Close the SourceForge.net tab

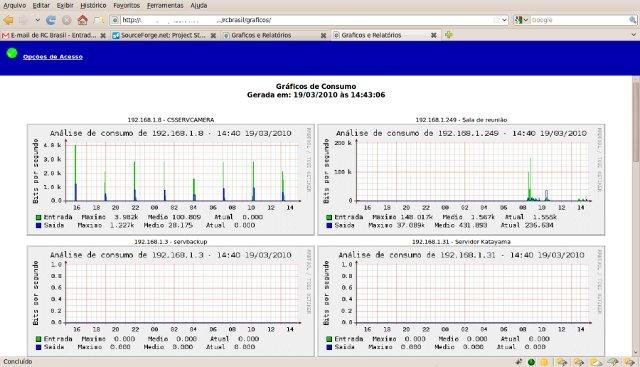(x=213, y=36)
